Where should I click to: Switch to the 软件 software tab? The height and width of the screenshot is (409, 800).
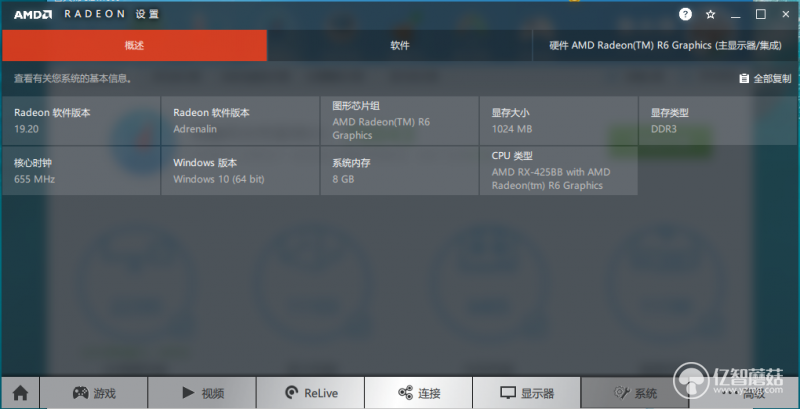click(400, 45)
